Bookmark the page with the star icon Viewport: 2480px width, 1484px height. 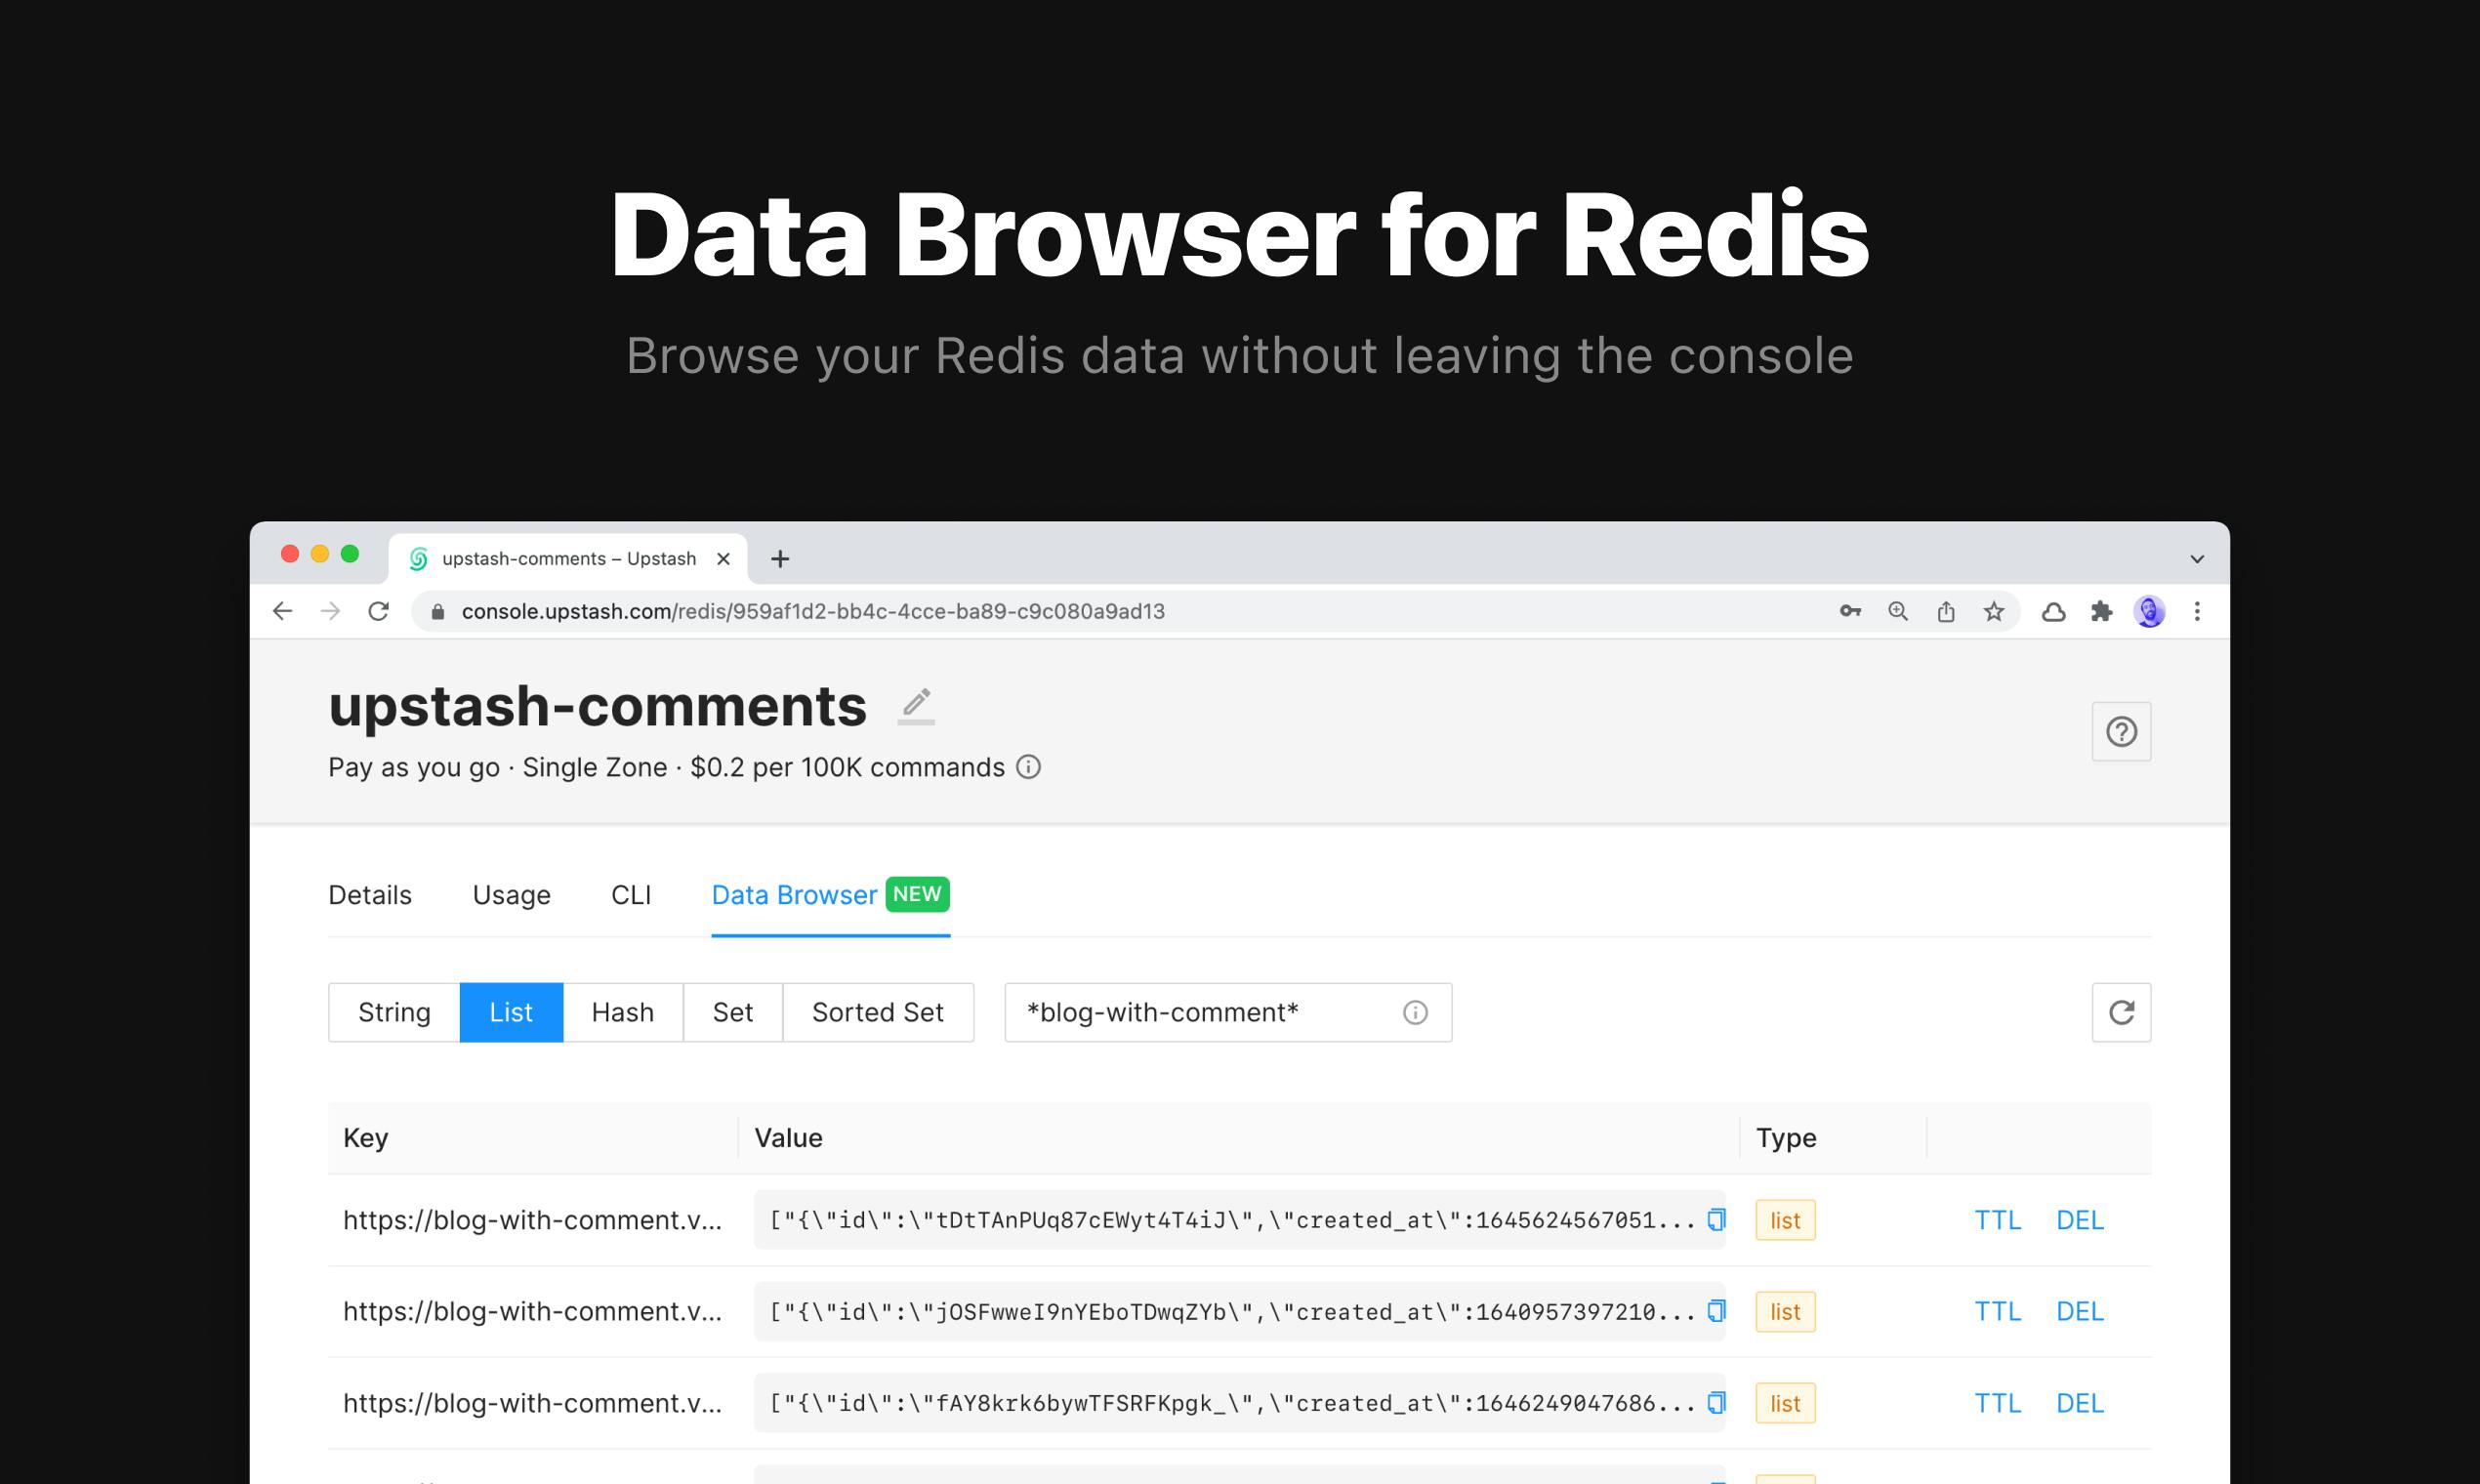(x=1994, y=611)
